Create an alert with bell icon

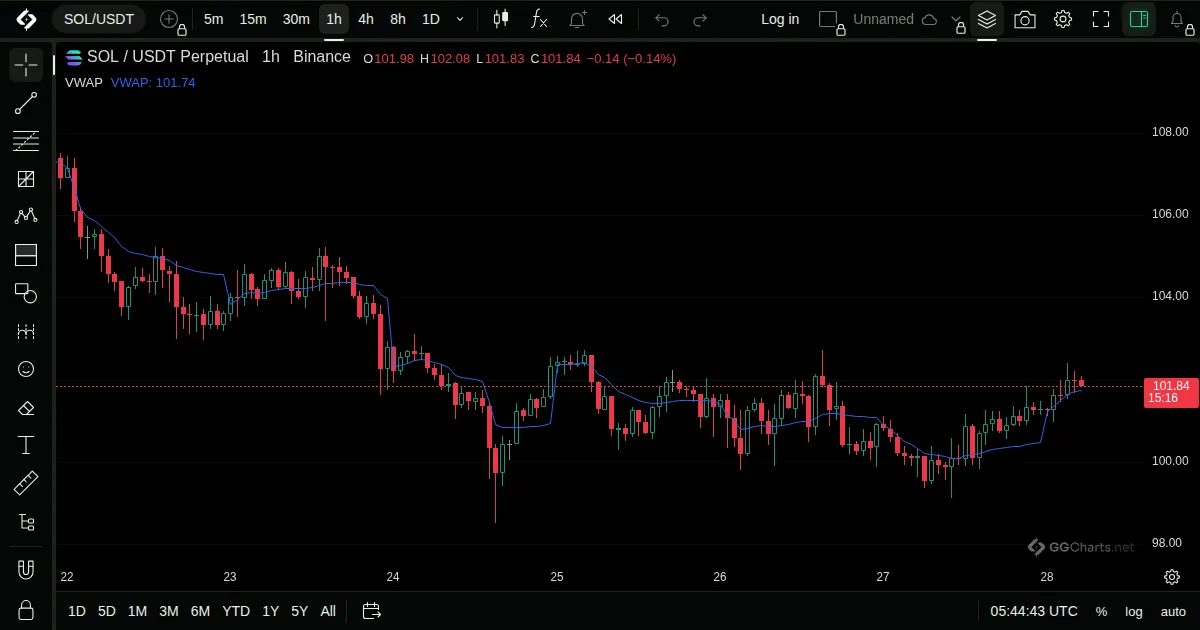(578, 19)
